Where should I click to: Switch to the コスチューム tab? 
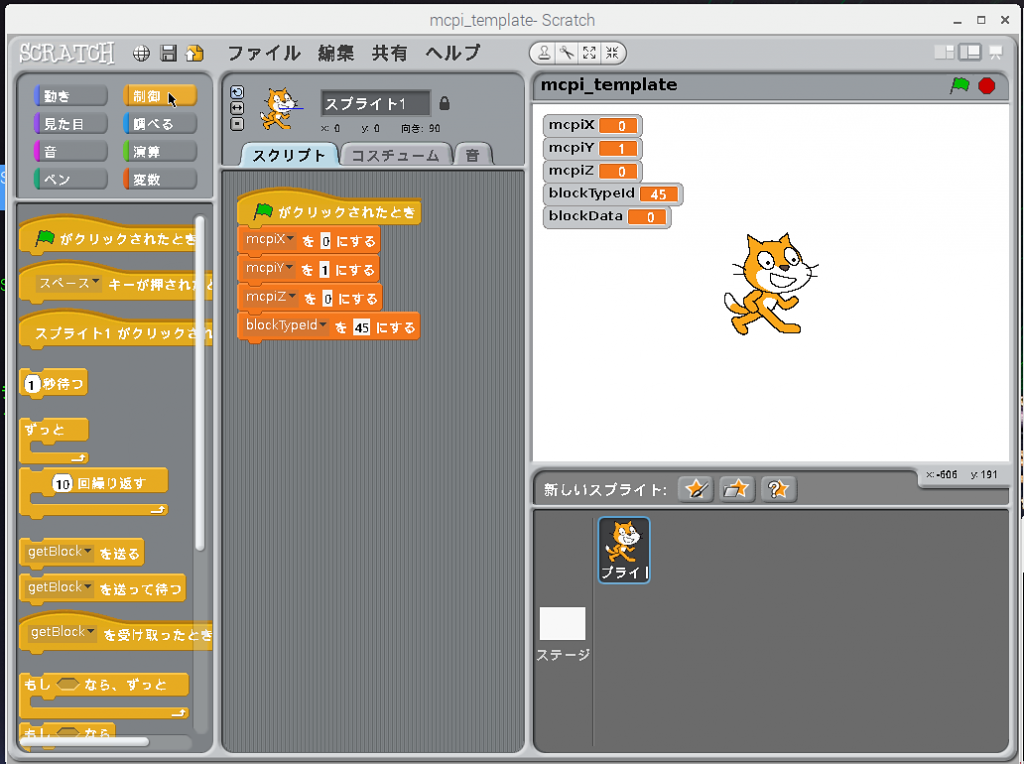tap(396, 155)
